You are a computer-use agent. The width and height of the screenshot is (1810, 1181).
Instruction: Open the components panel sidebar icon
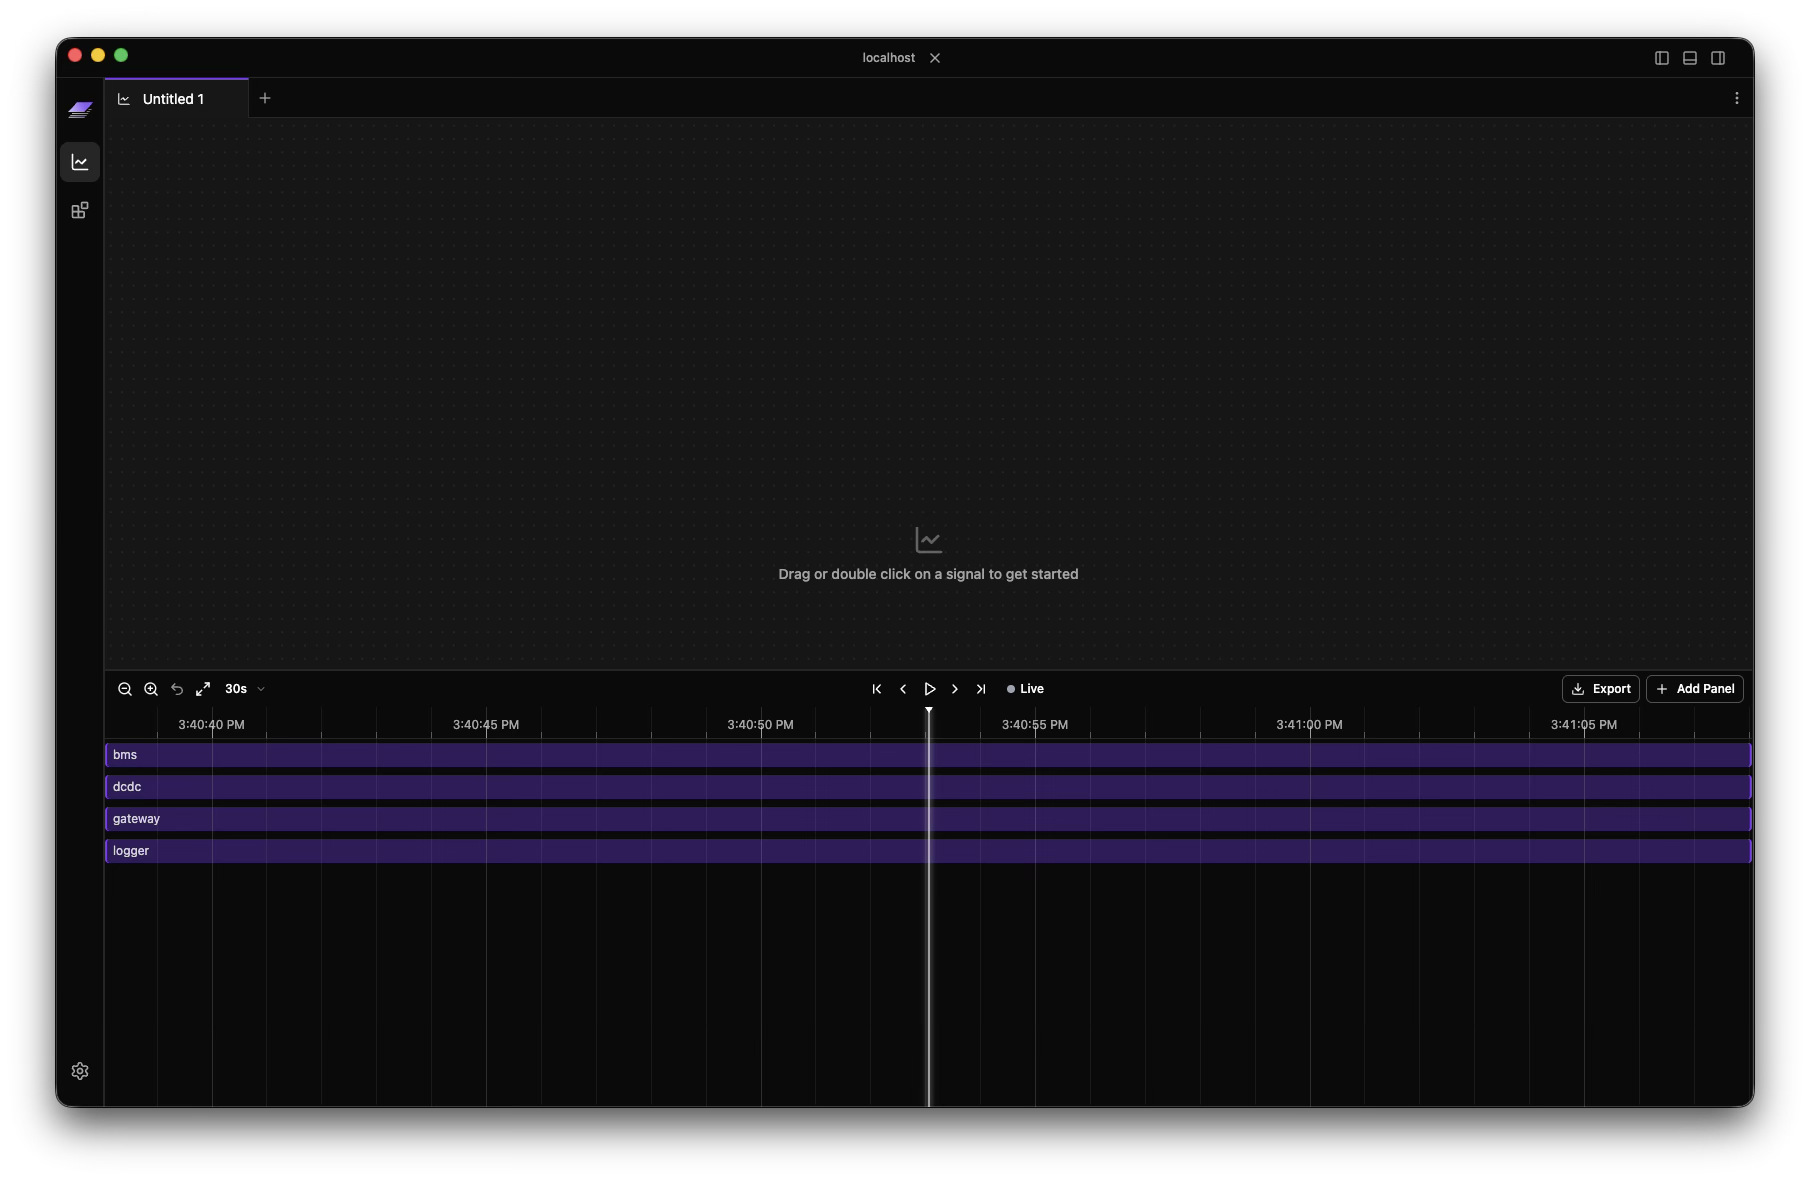pyautogui.click(x=80, y=210)
